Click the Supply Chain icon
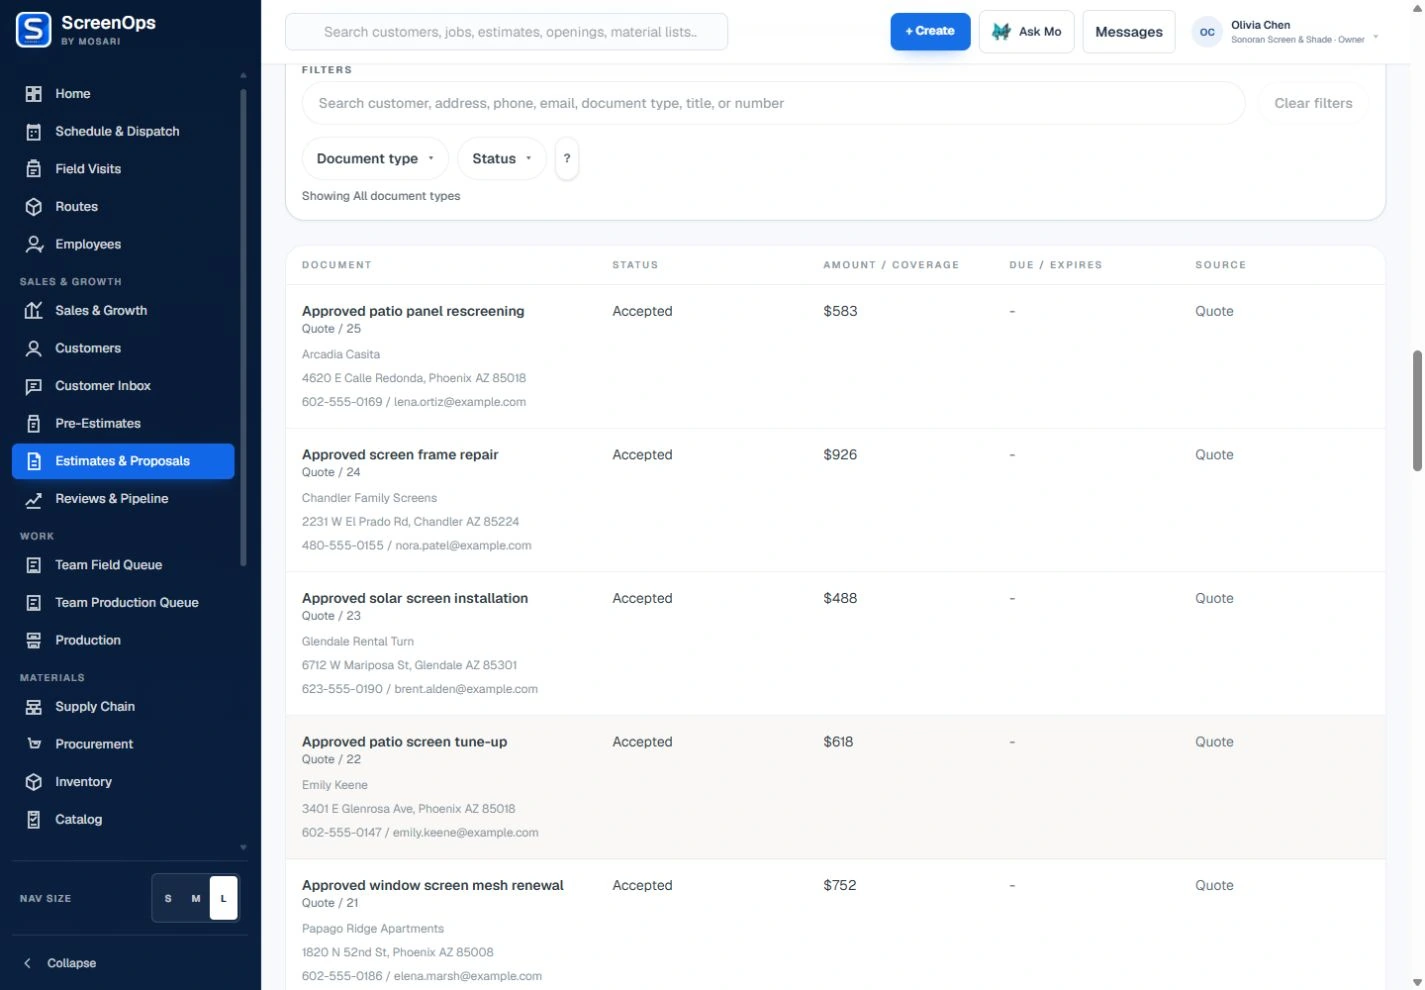1425x990 pixels. tap(34, 707)
